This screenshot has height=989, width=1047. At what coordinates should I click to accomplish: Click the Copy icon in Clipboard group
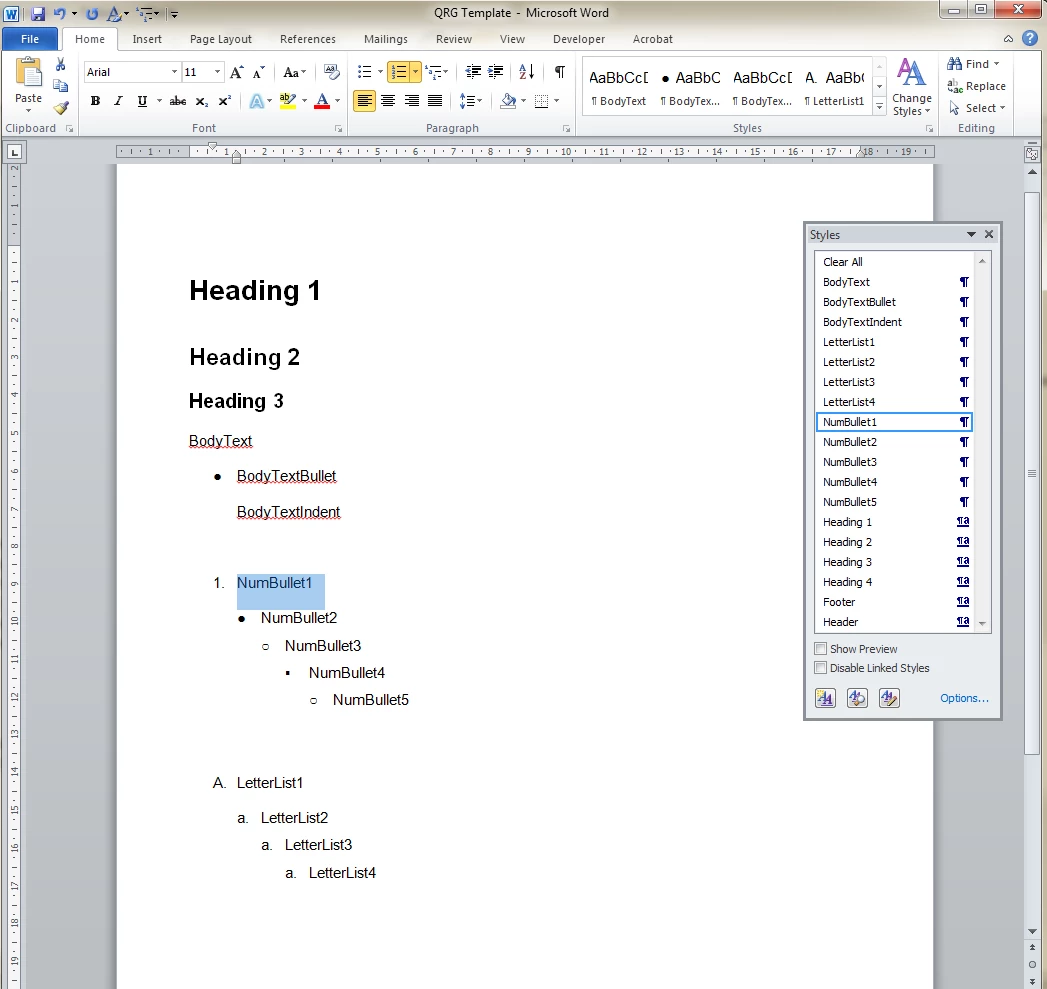[60, 85]
